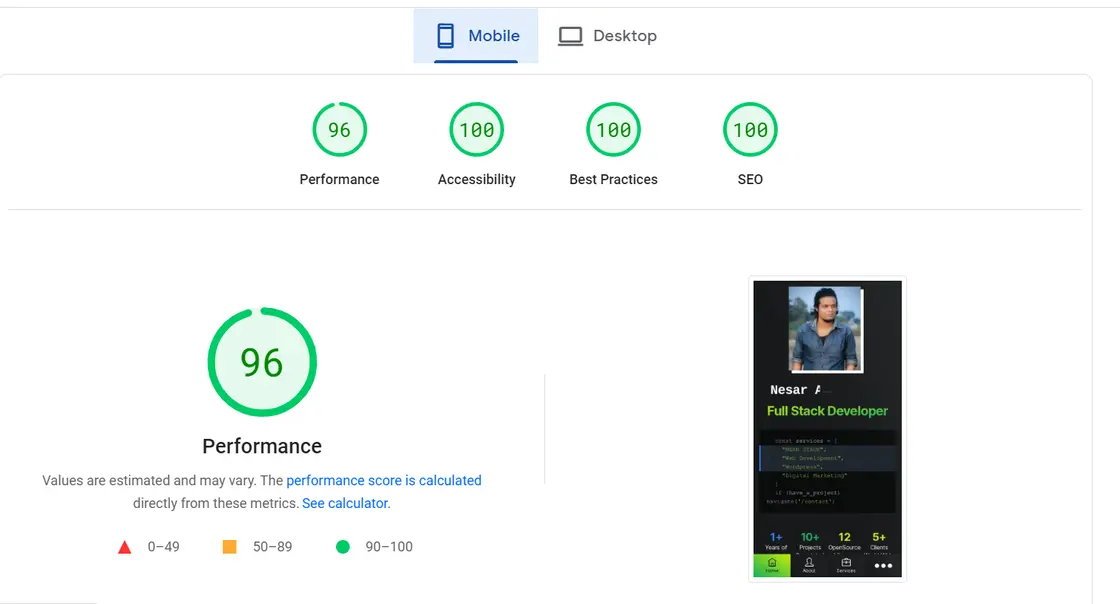Click the orange square 50–89 legend icon
Image resolution: width=1120 pixels, height=604 pixels.
point(229,547)
